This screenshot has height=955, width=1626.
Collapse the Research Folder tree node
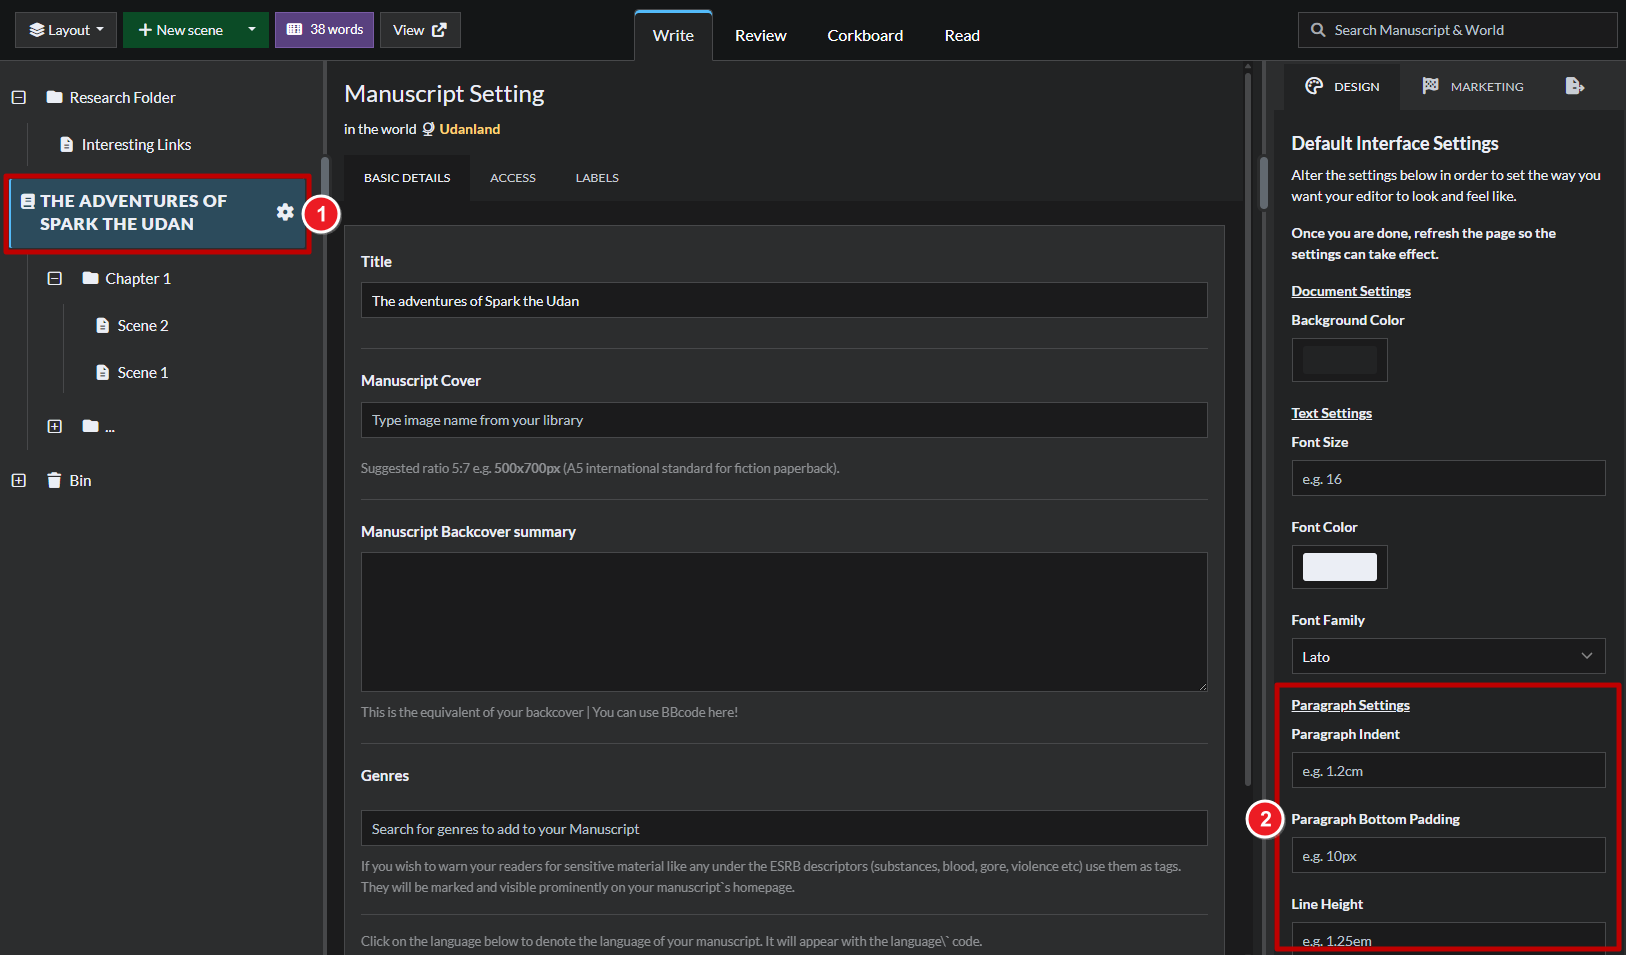click(x=18, y=97)
